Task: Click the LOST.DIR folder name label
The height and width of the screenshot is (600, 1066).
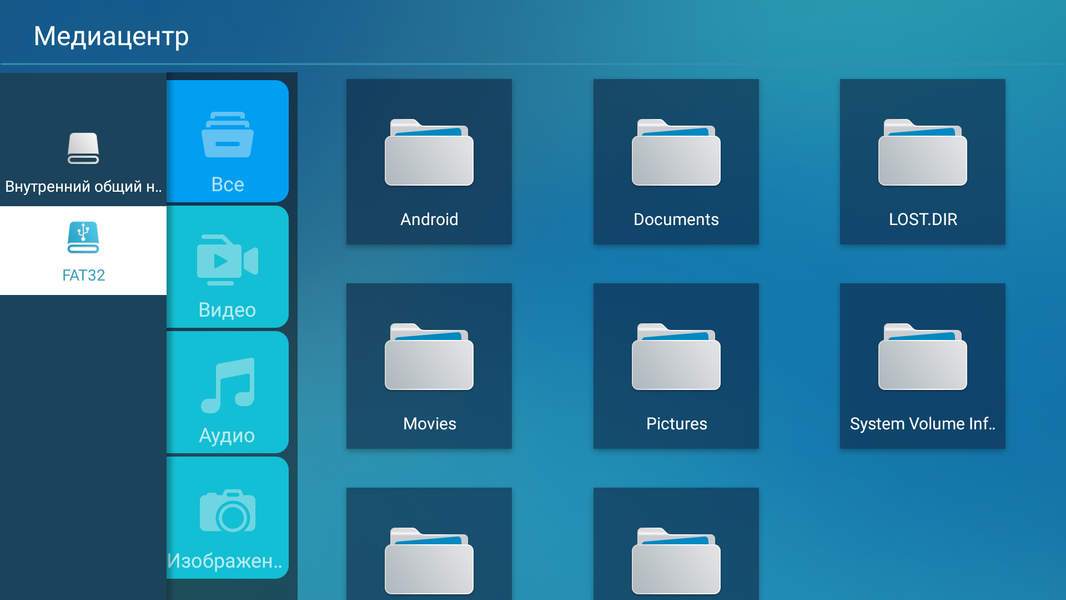Action: tap(923, 219)
